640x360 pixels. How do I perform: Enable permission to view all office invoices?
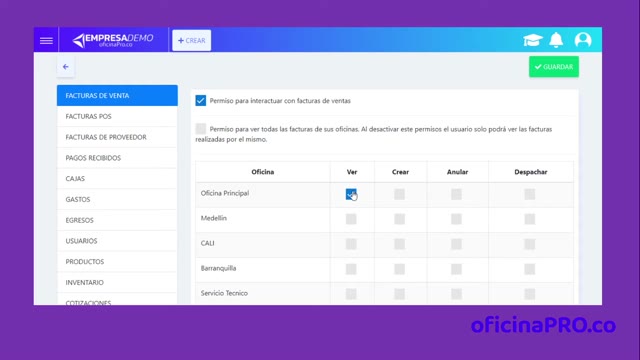(200, 129)
